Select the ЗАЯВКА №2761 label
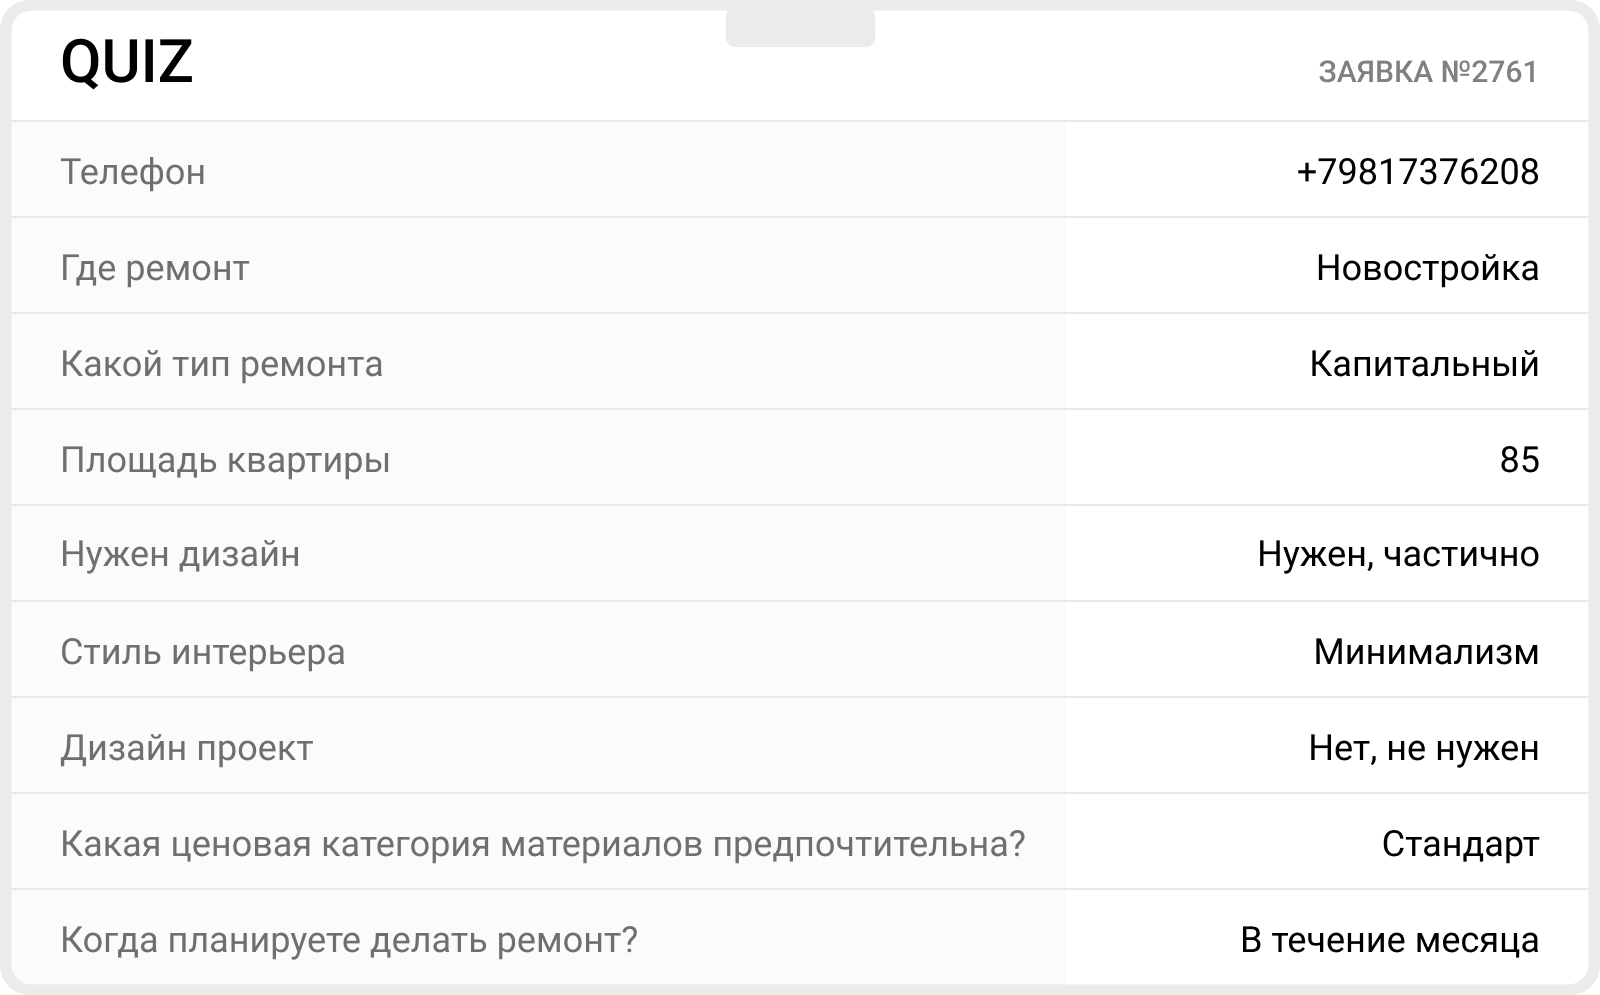 point(1428,72)
